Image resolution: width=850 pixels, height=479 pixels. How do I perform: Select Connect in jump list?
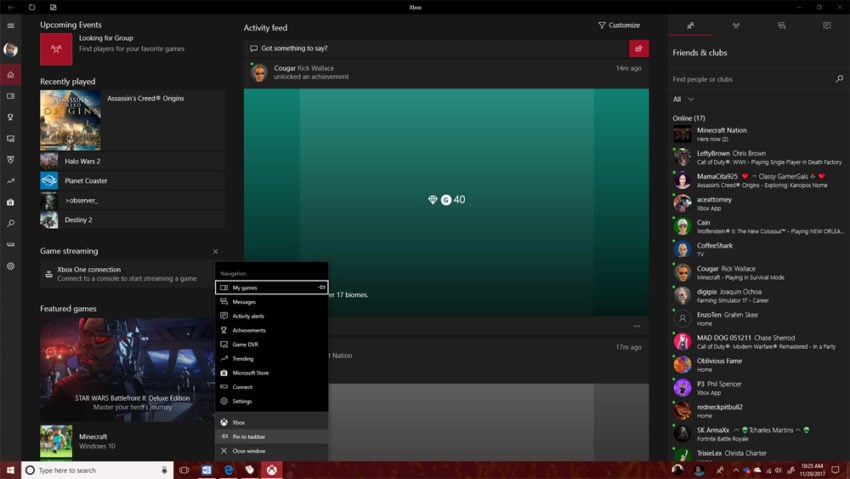point(272,387)
